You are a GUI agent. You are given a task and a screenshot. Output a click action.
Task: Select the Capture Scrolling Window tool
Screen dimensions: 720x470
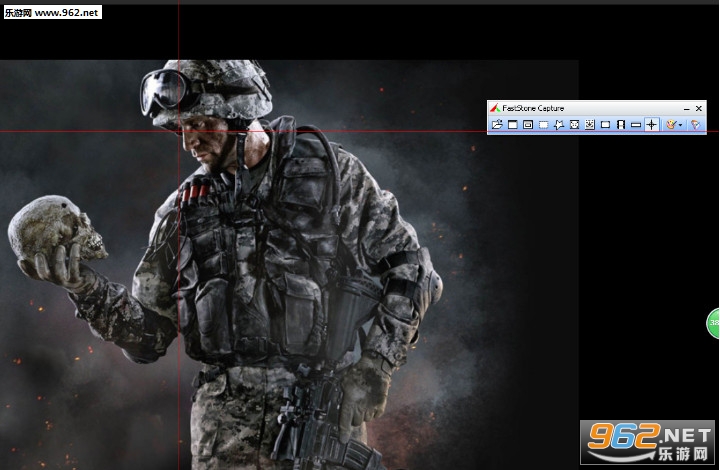coord(590,124)
